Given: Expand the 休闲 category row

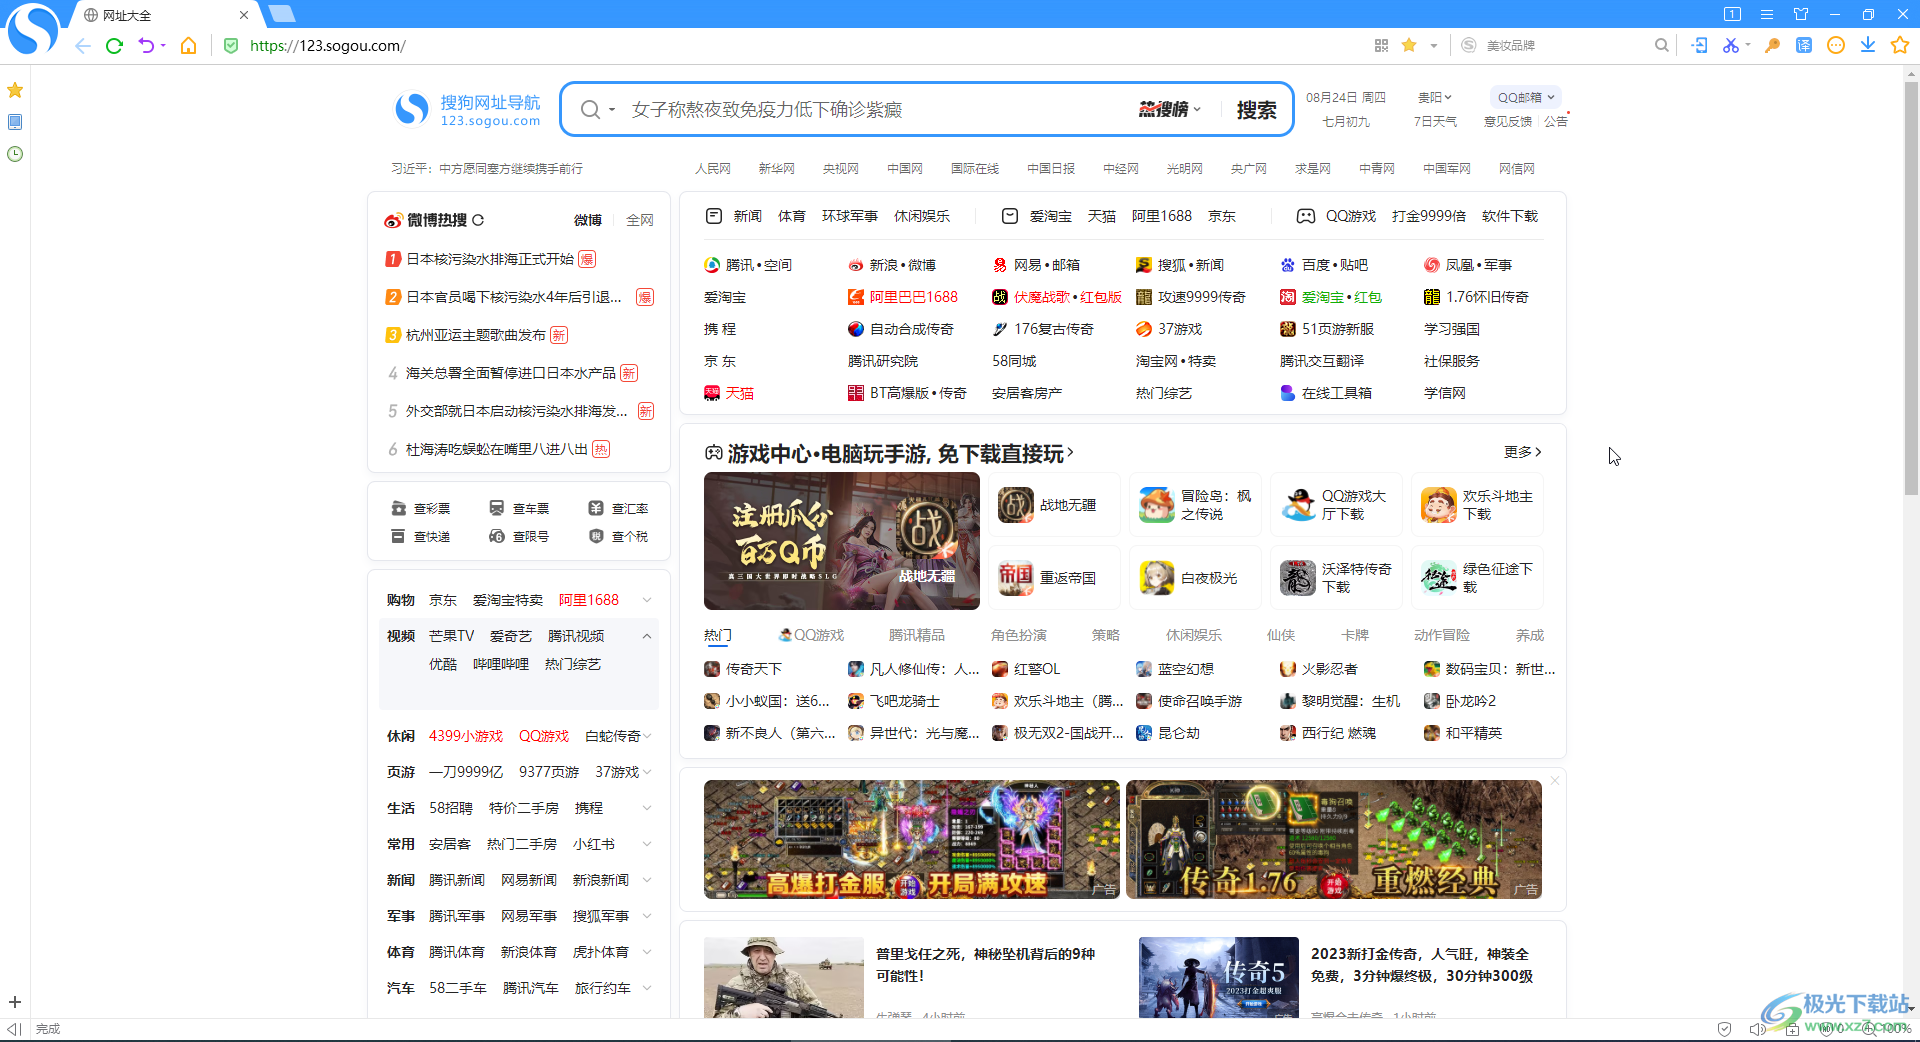Looking at the screenshot, I should [647, 736].
